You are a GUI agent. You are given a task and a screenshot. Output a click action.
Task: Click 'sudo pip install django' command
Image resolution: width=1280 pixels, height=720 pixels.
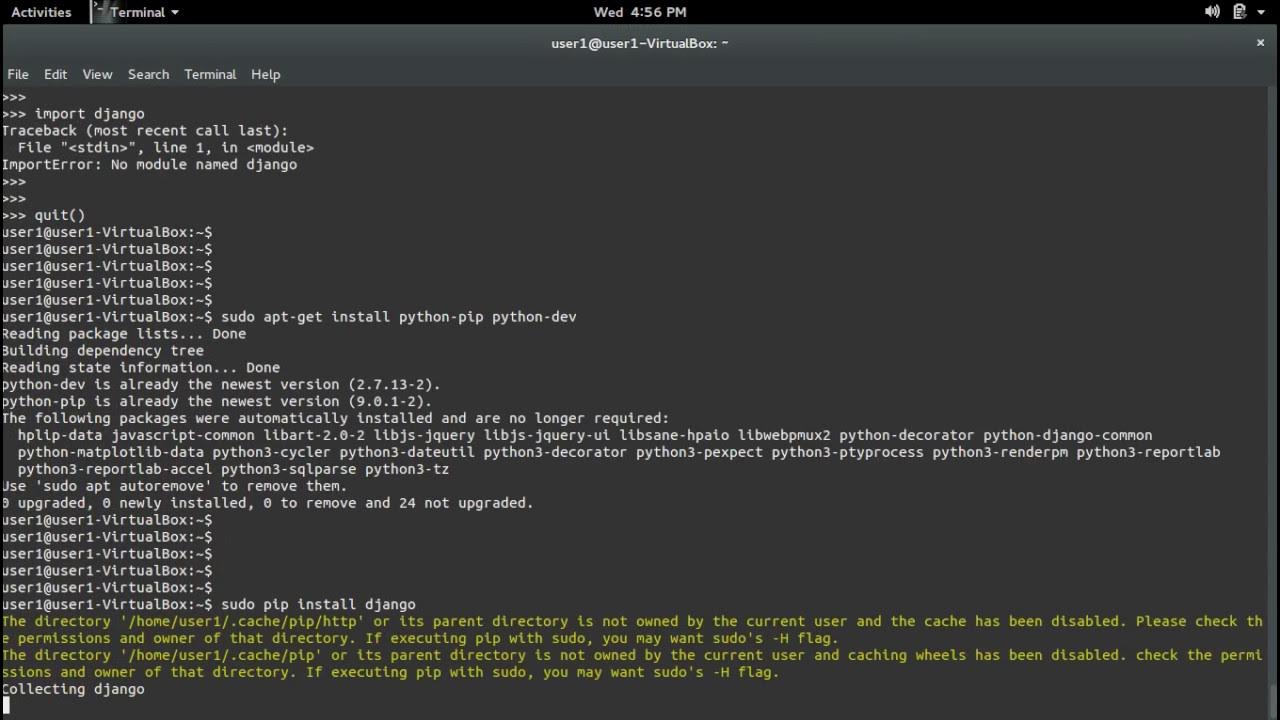tap(318, 604)
